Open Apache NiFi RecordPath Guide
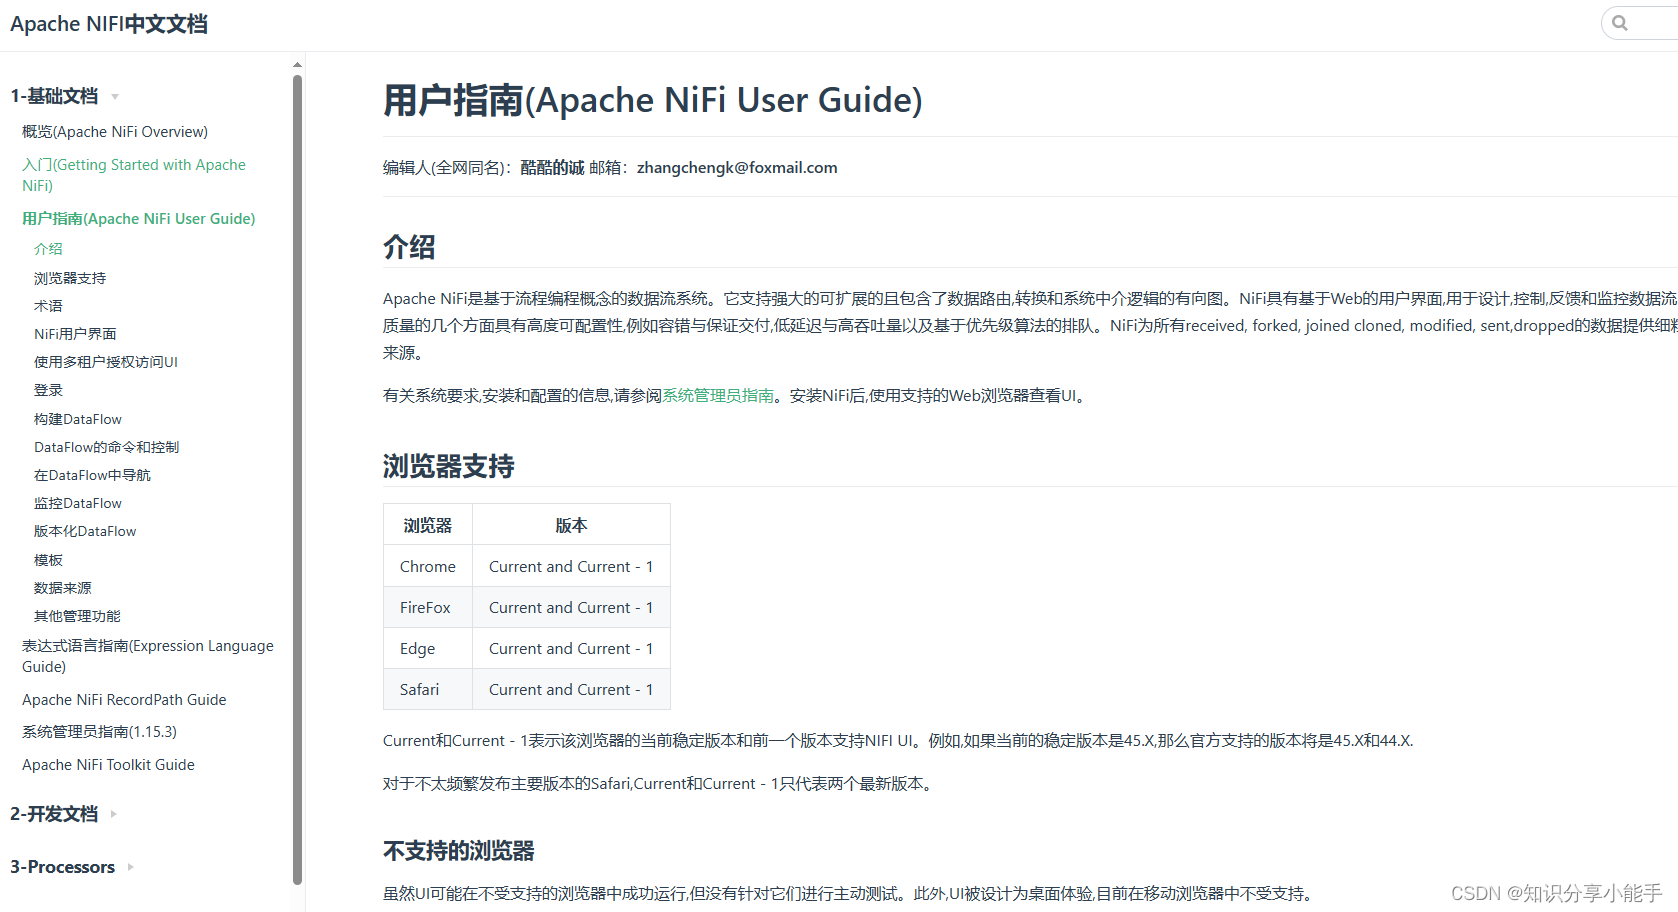 [x=124, y=700]
